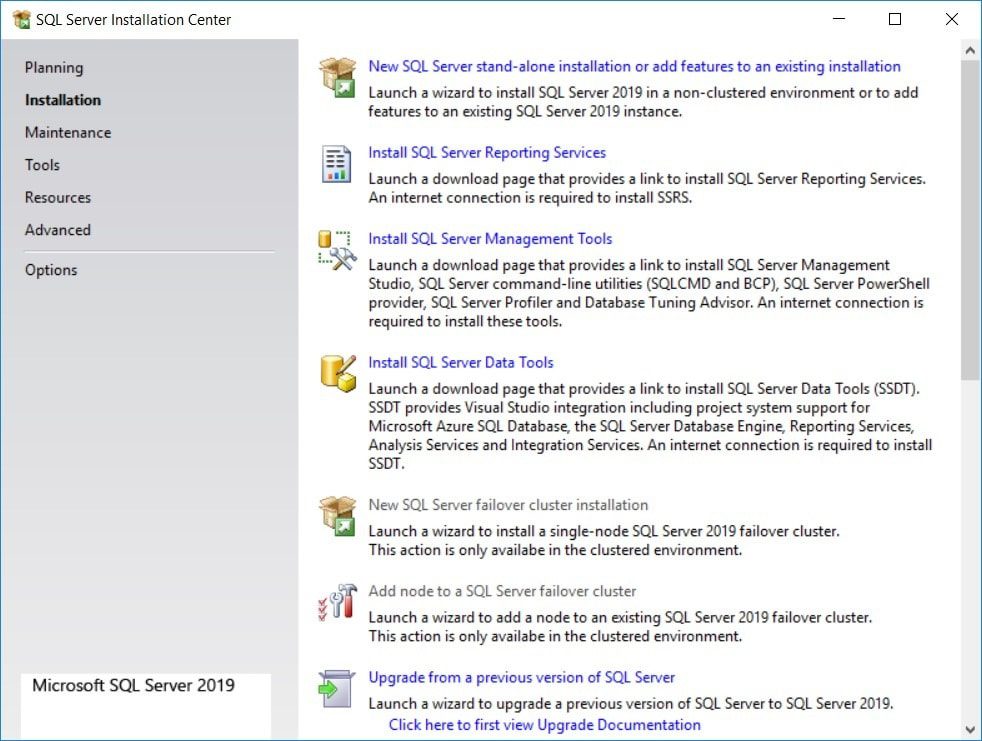Open the Advanced section
982x741 pixels.
57,230
